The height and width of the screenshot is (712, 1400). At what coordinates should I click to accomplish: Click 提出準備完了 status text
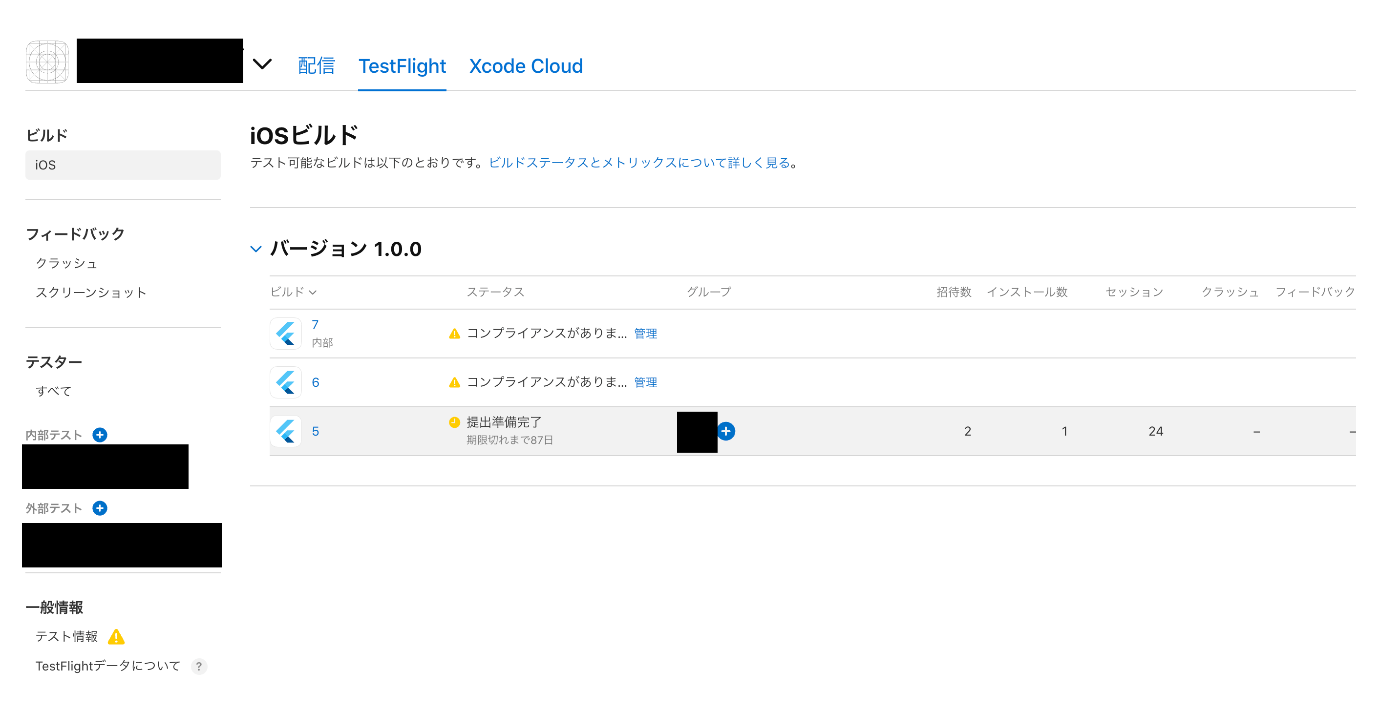504,423
